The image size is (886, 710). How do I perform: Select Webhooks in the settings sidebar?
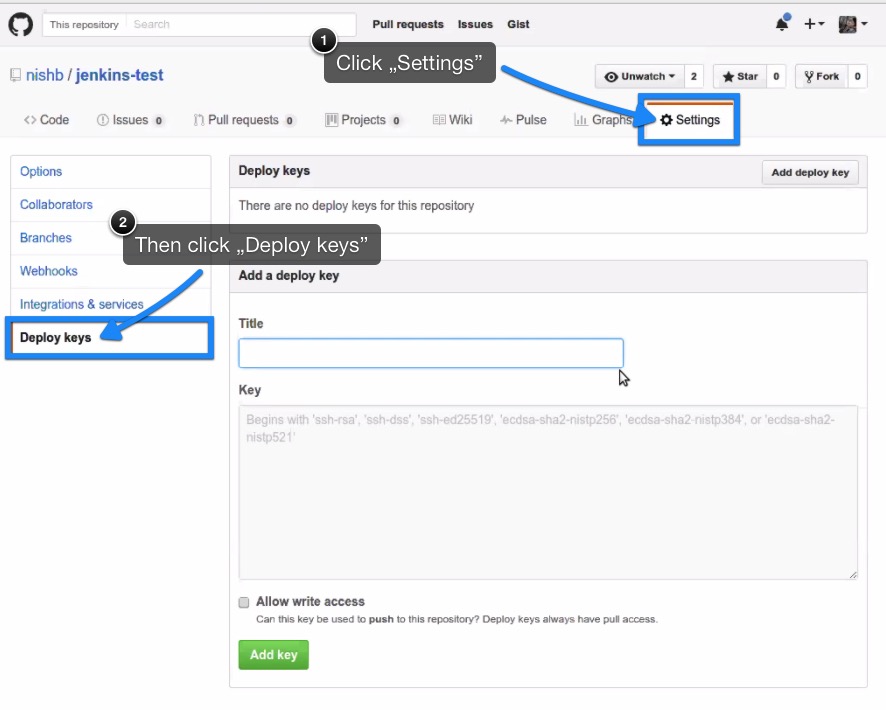pos(111,271)
